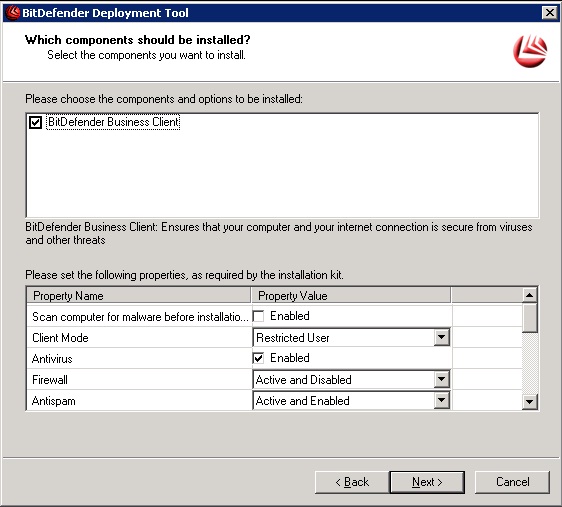Close the Deployment Tool window

(x=549, y=13)
